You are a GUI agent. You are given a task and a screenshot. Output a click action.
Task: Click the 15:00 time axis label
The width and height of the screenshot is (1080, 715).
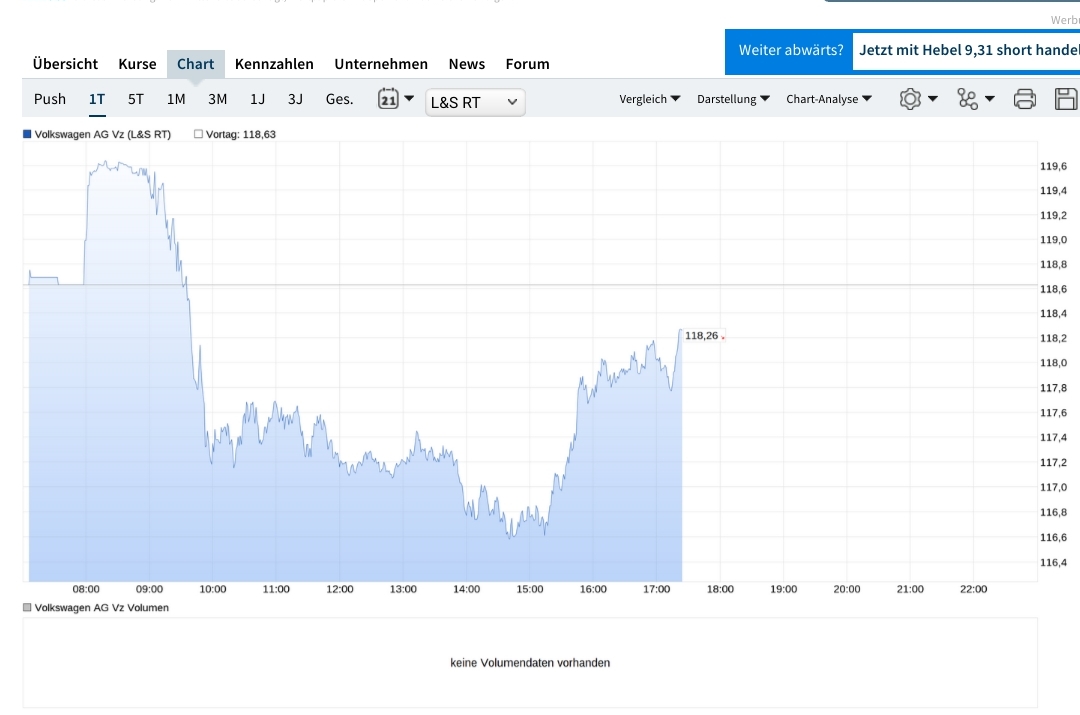point(530,589)
